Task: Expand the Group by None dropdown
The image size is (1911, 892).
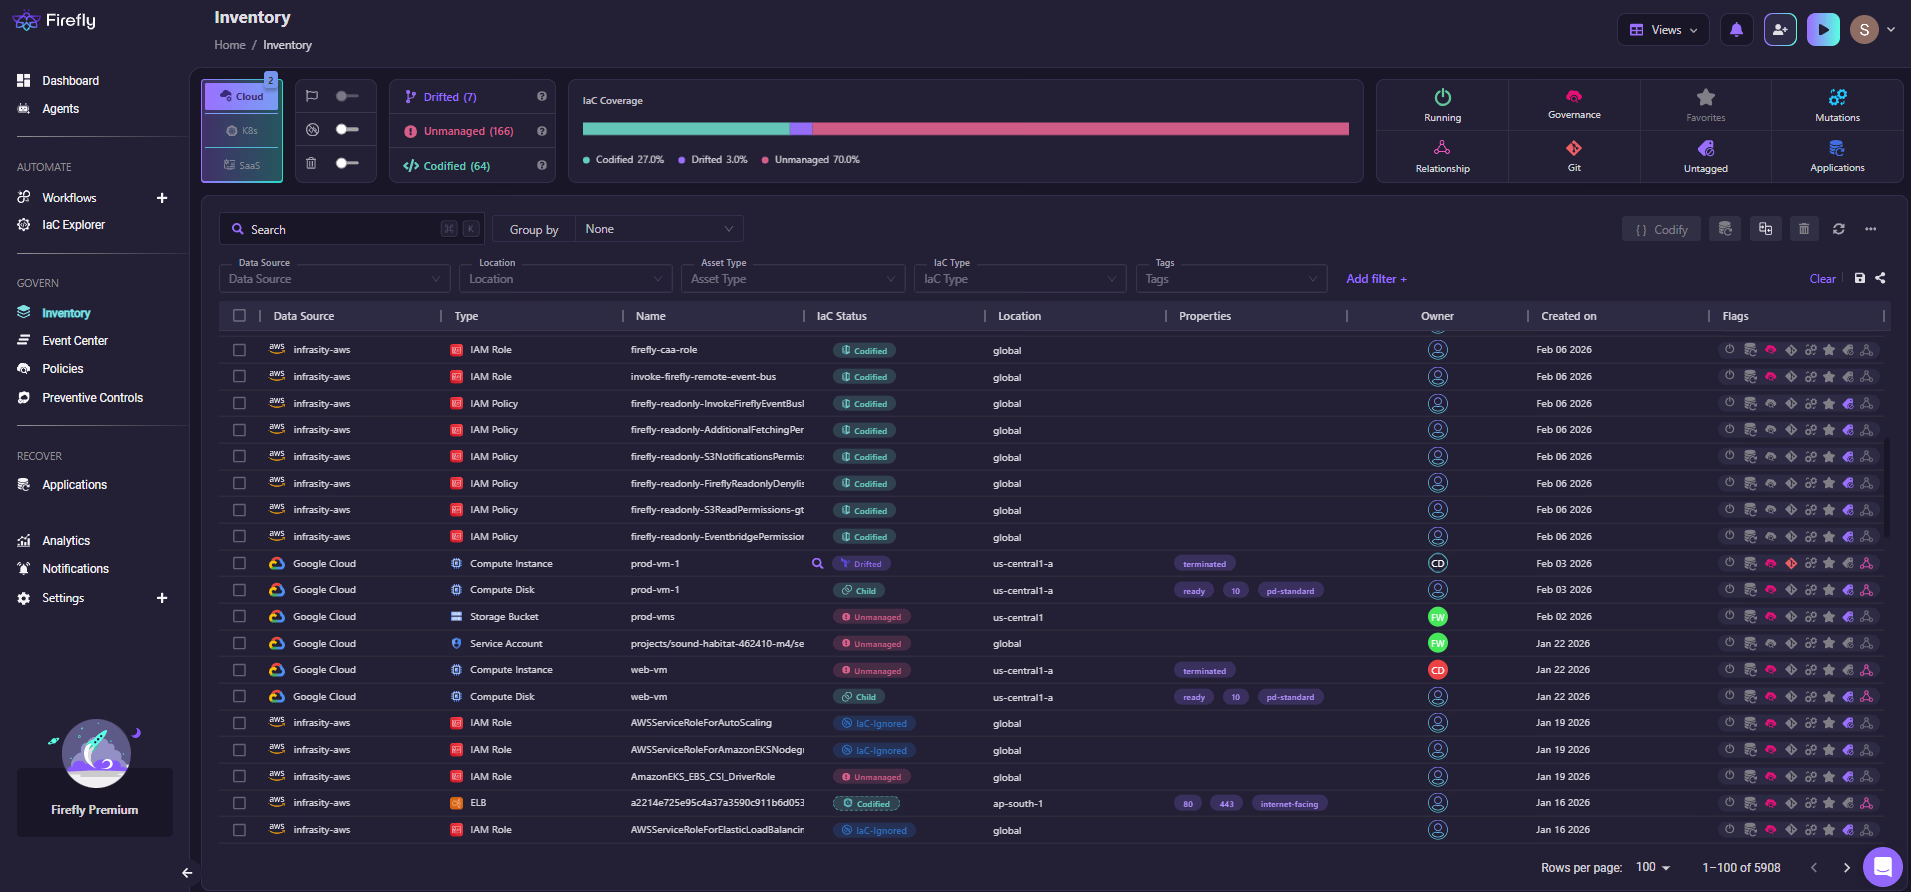Action: 659,229
